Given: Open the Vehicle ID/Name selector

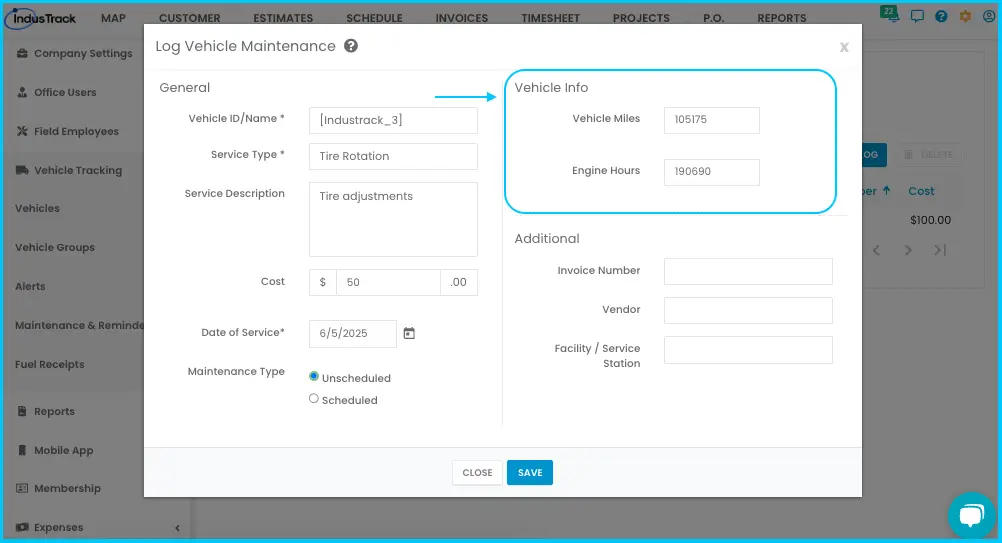Looking at the screenshot, I should click(x=393, y=120).
